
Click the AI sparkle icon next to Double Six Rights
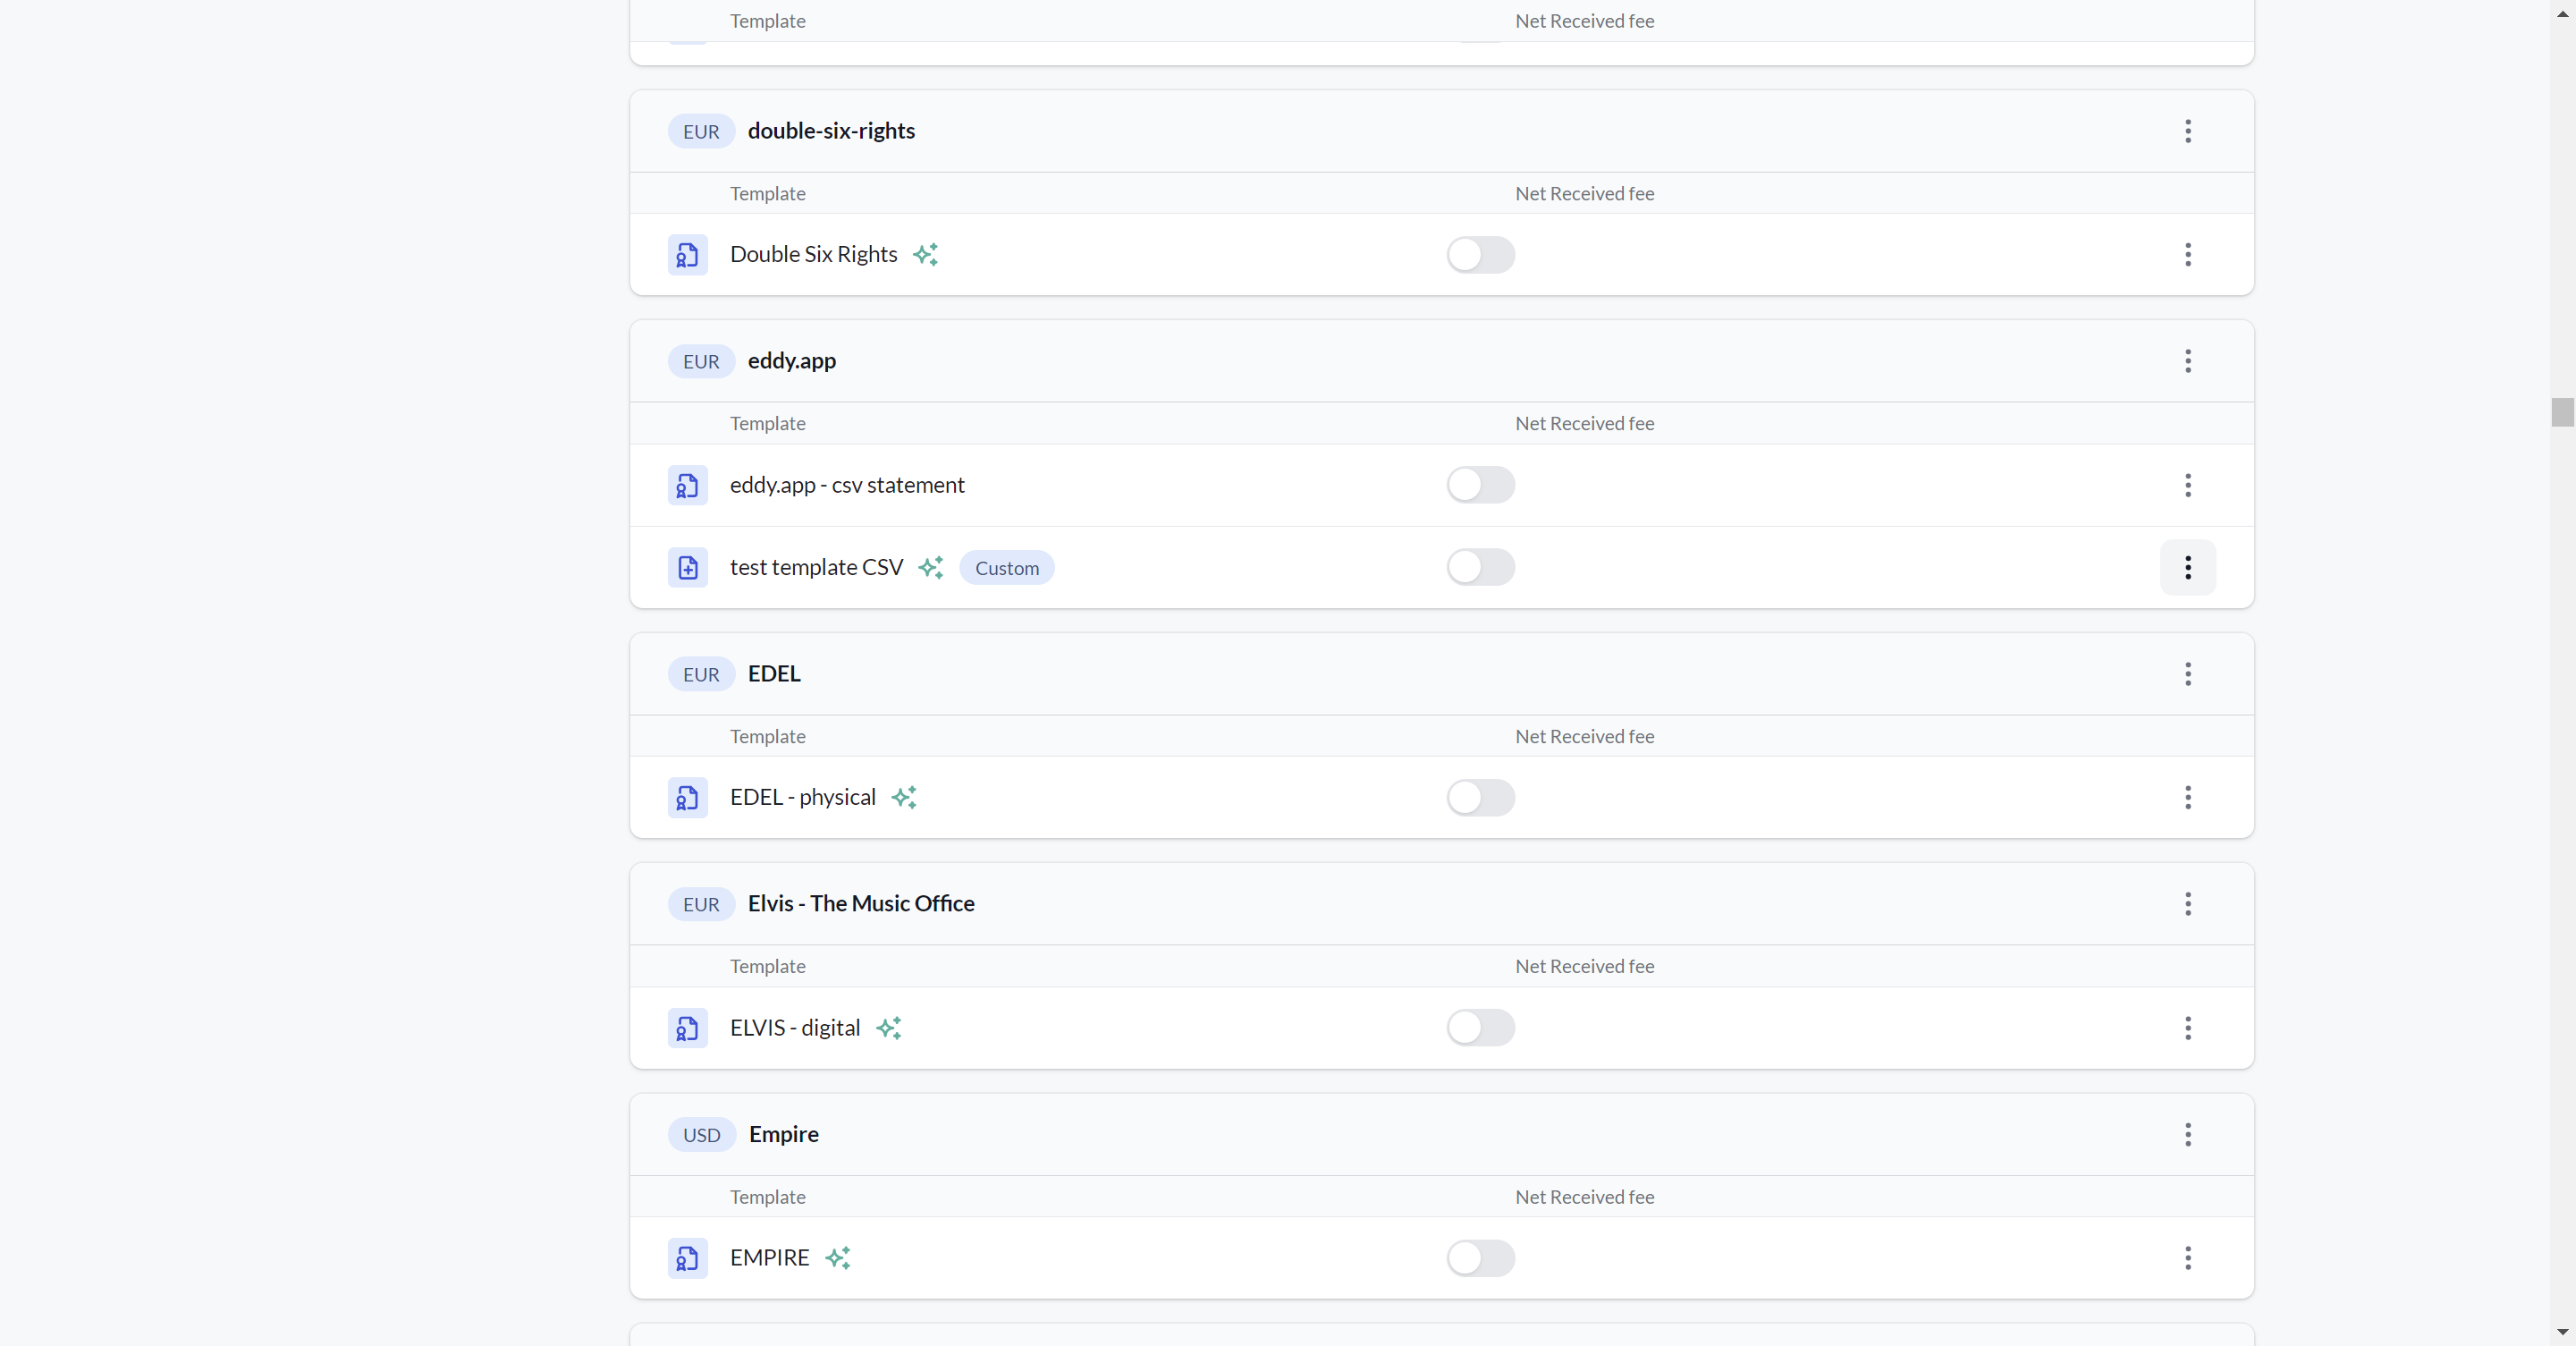tap(927, 254)
